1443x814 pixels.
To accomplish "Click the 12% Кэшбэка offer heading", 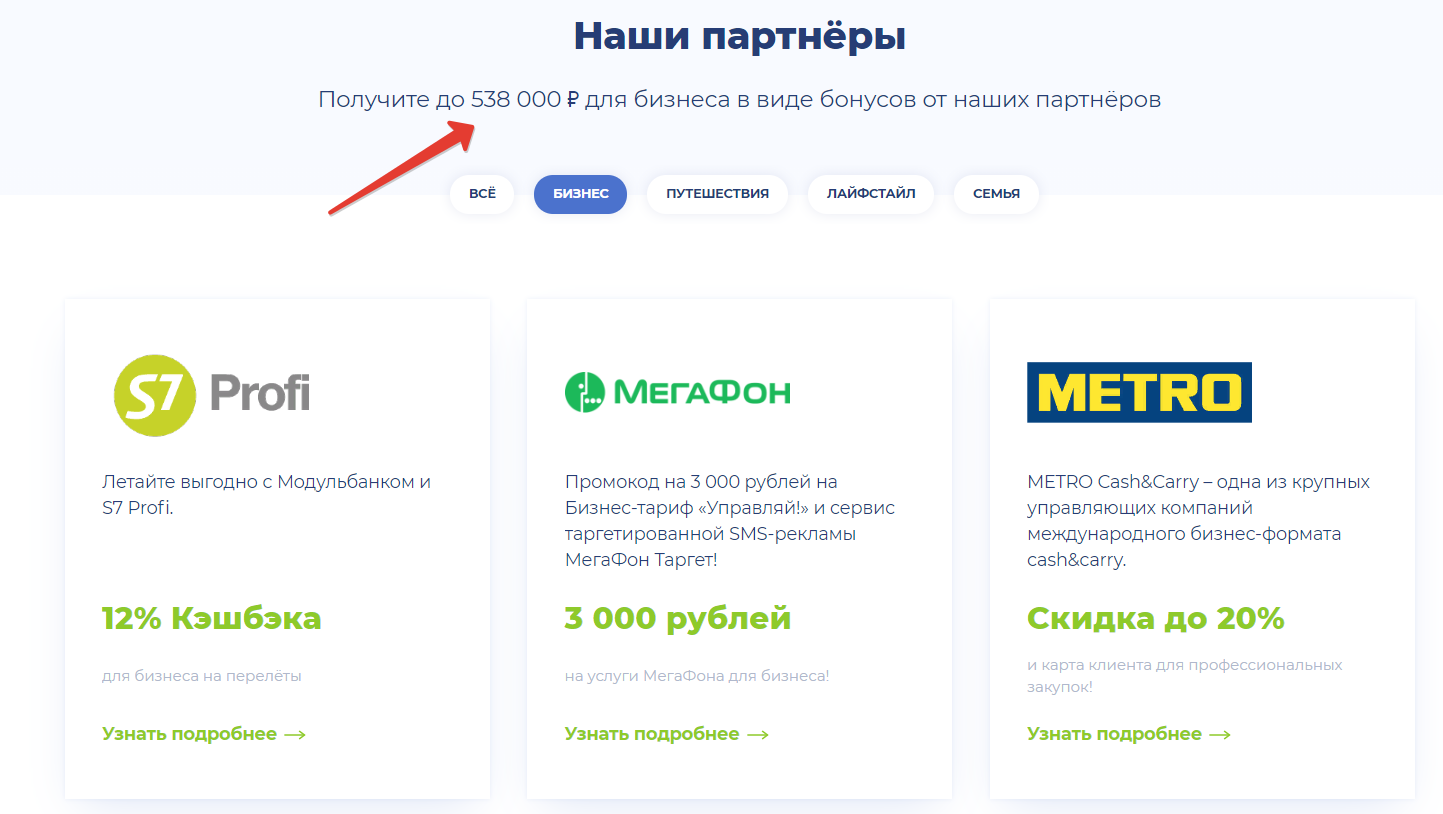I will [x=211, y=618].
